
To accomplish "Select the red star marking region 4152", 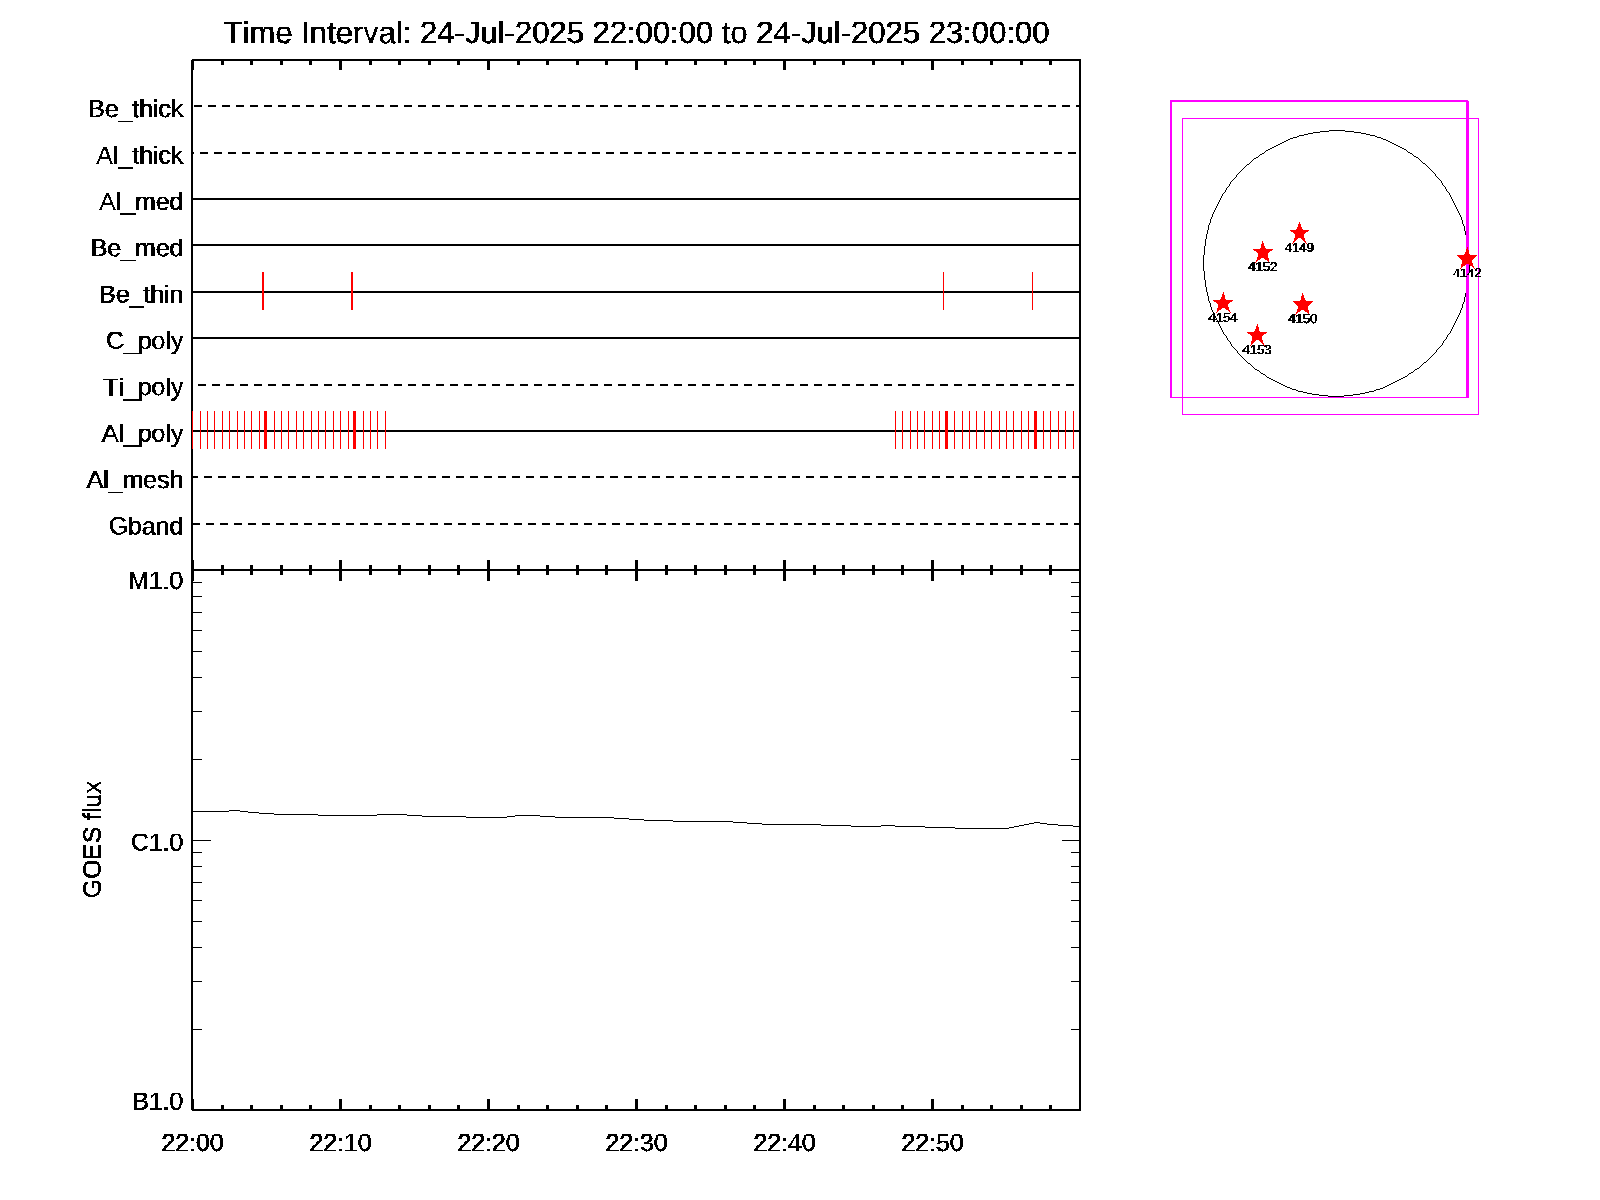I will [1262, 252].
